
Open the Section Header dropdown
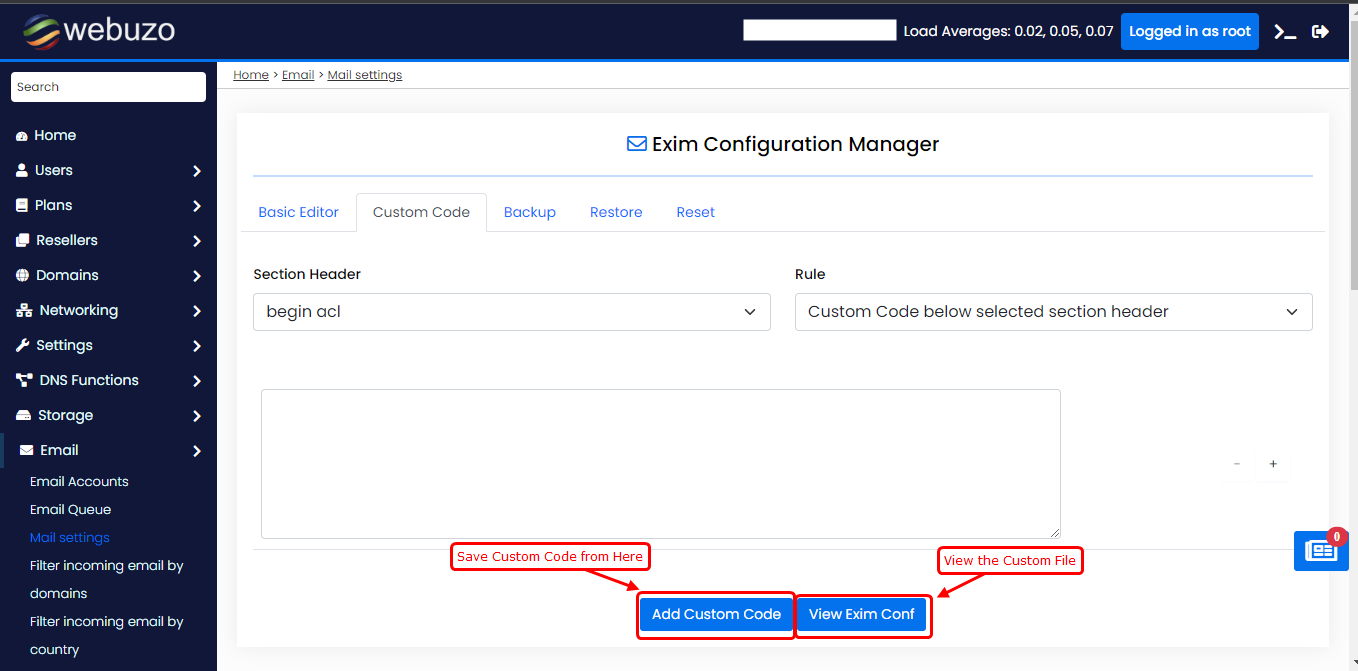(x=511, y=312)
